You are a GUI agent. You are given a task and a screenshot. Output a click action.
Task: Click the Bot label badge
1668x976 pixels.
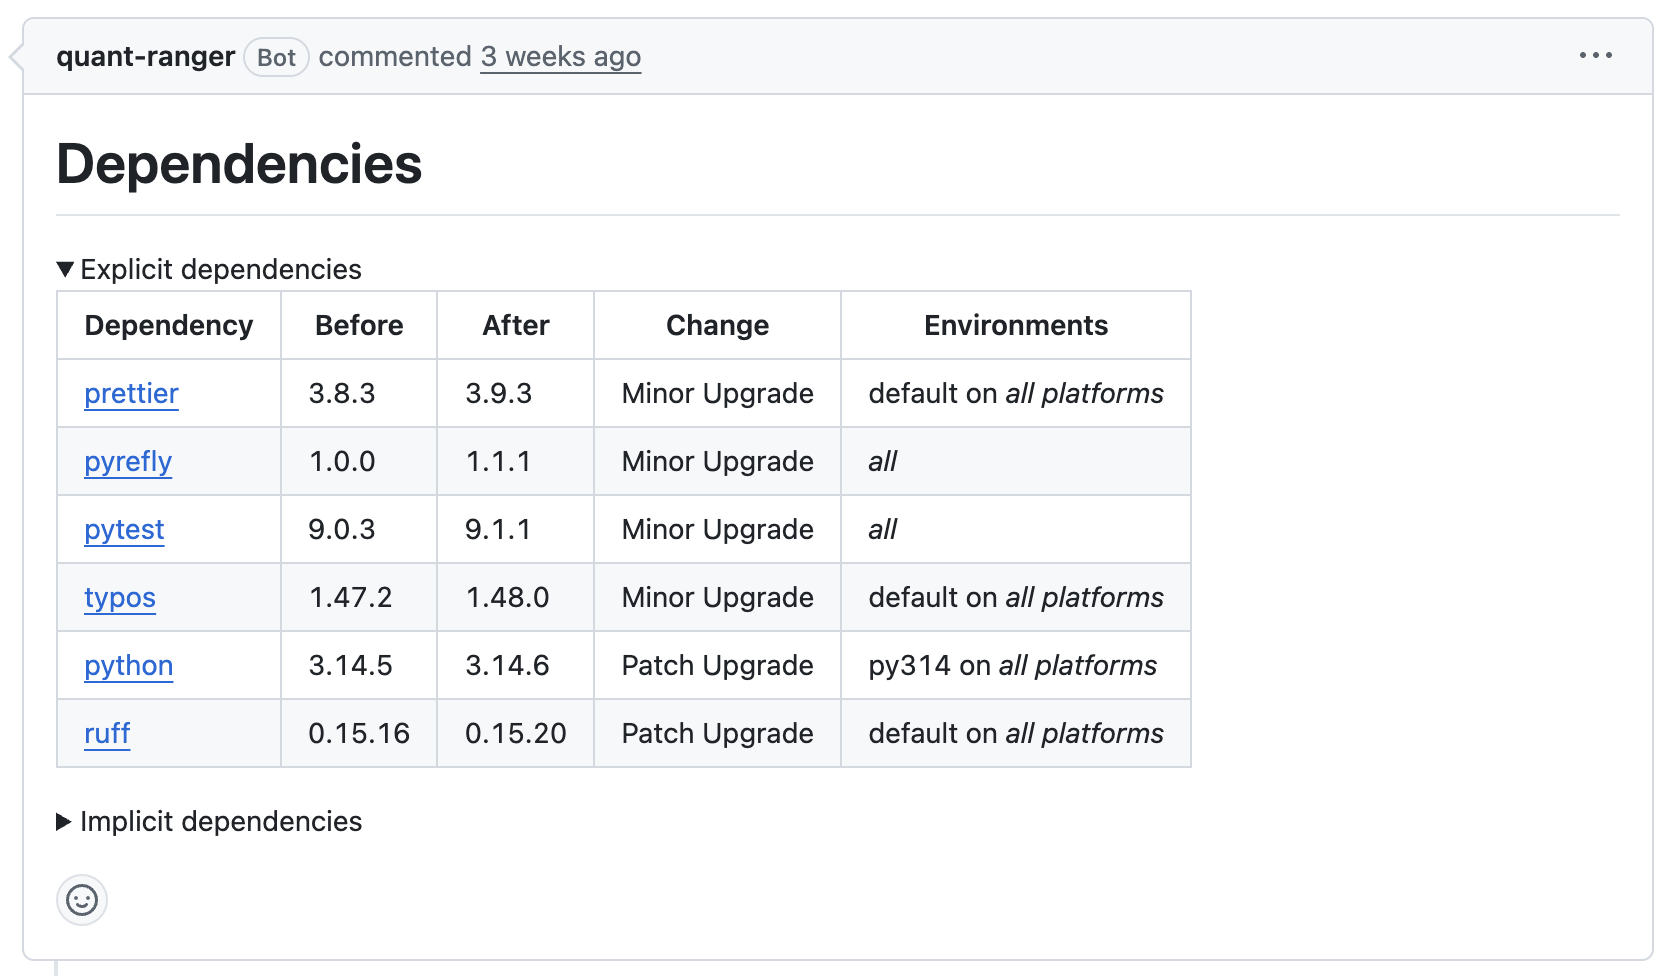click(x=276, y=57)
